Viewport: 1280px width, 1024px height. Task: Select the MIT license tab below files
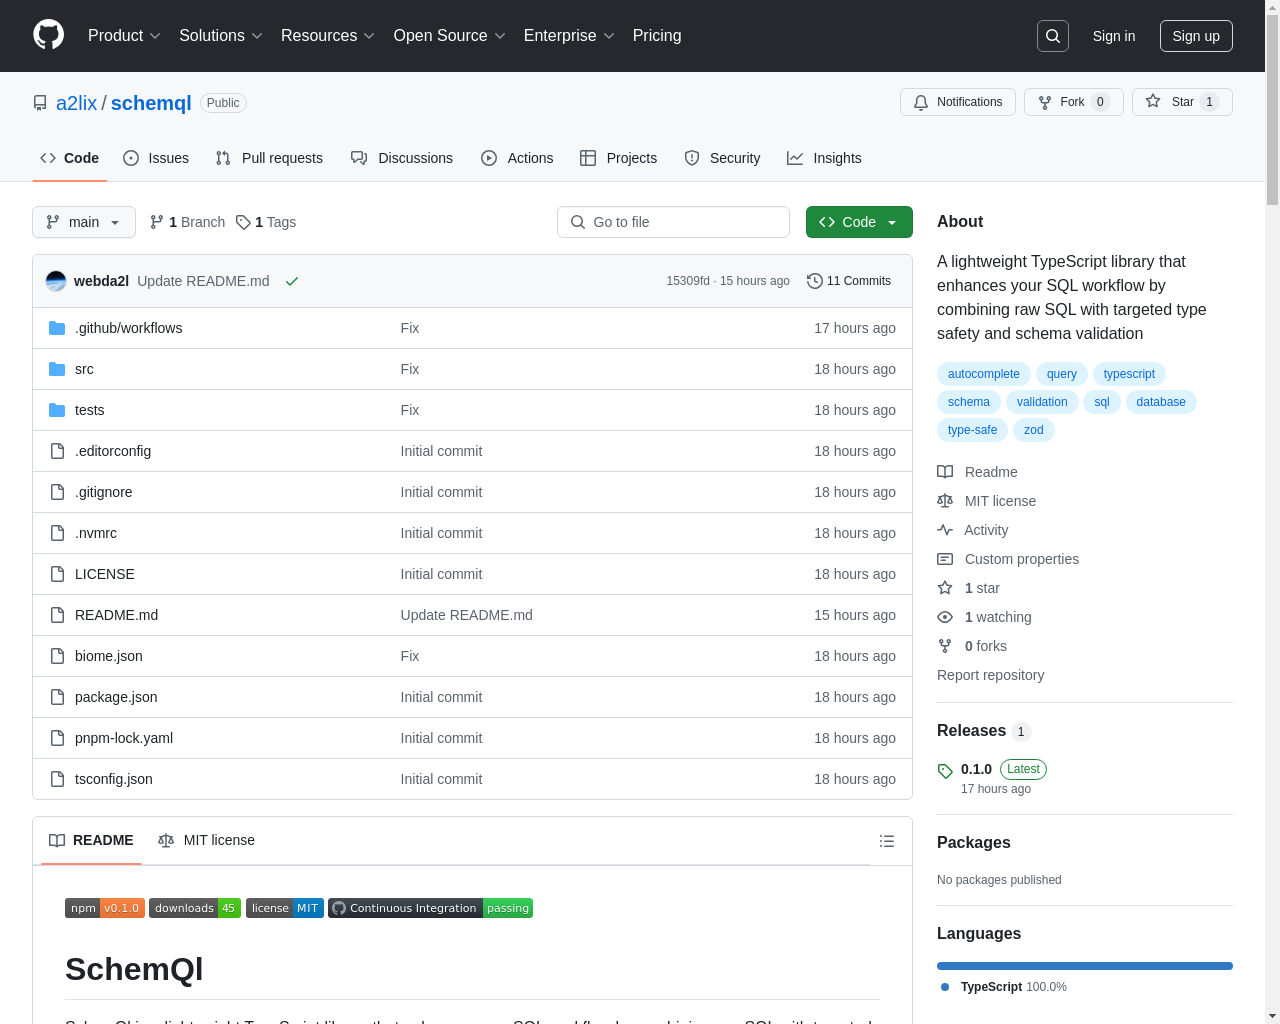click(x=206, y=840)
